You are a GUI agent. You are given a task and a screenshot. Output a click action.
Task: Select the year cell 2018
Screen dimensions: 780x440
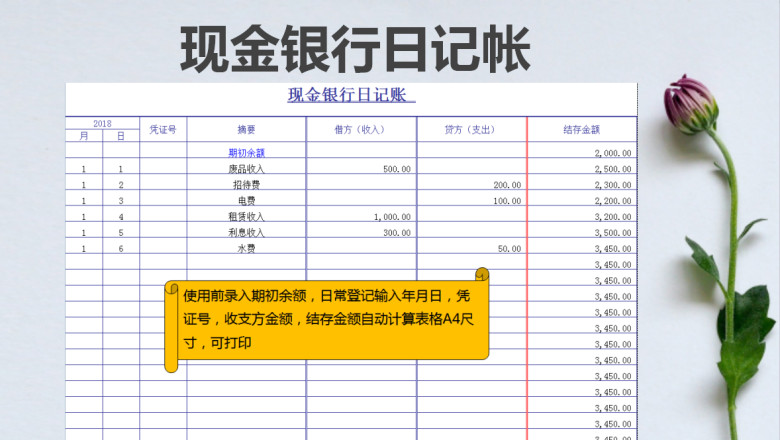(102, 123)
